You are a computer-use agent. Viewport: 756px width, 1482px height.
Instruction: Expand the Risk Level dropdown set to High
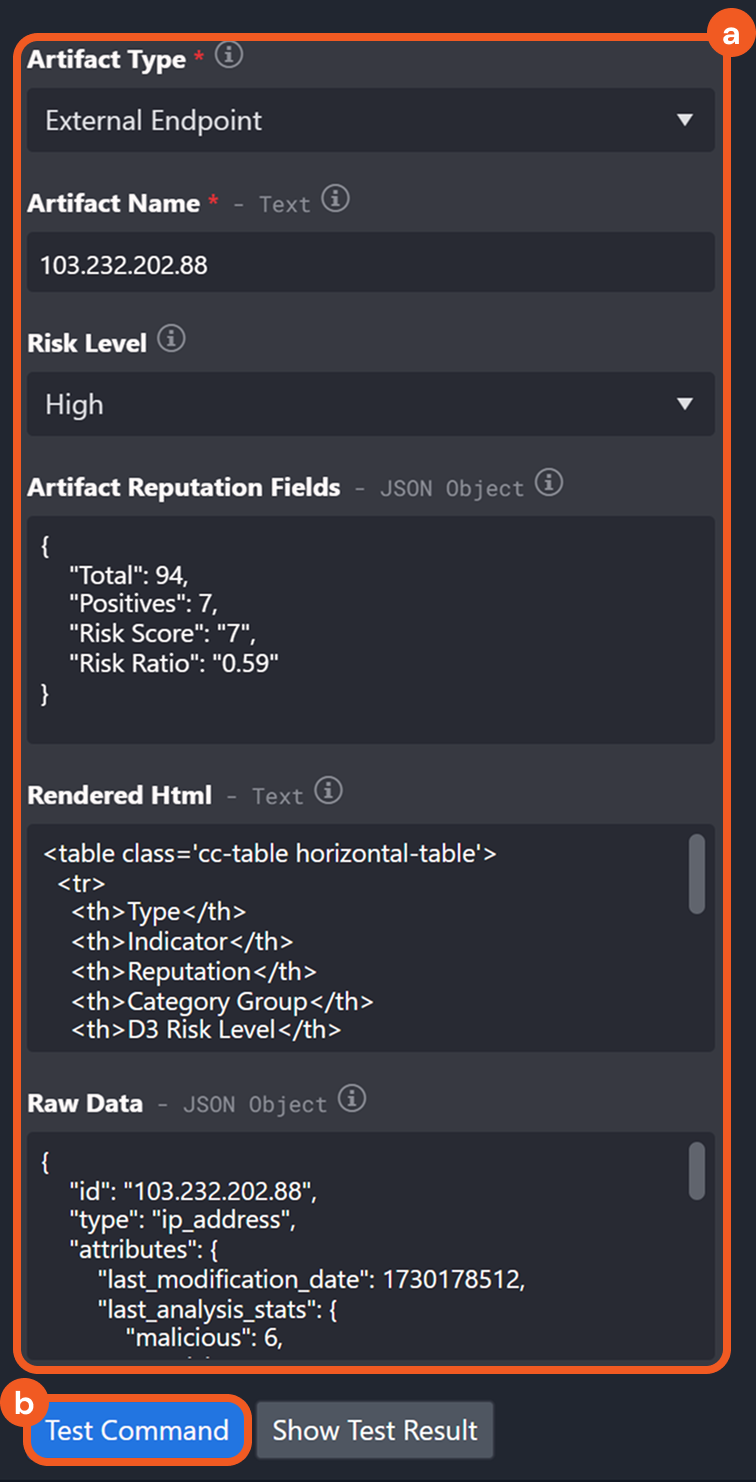370,404
